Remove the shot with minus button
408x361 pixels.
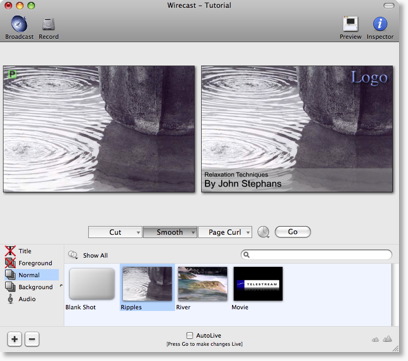tap(32, 339)
